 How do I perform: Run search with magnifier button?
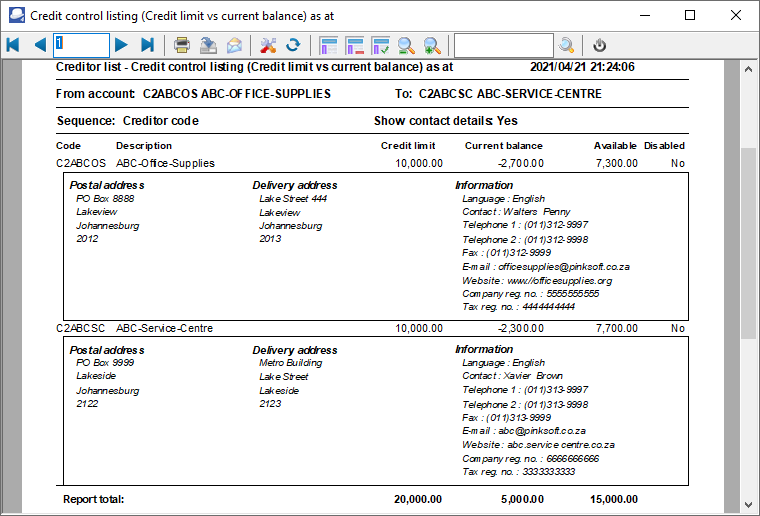(x=567, y=45)
